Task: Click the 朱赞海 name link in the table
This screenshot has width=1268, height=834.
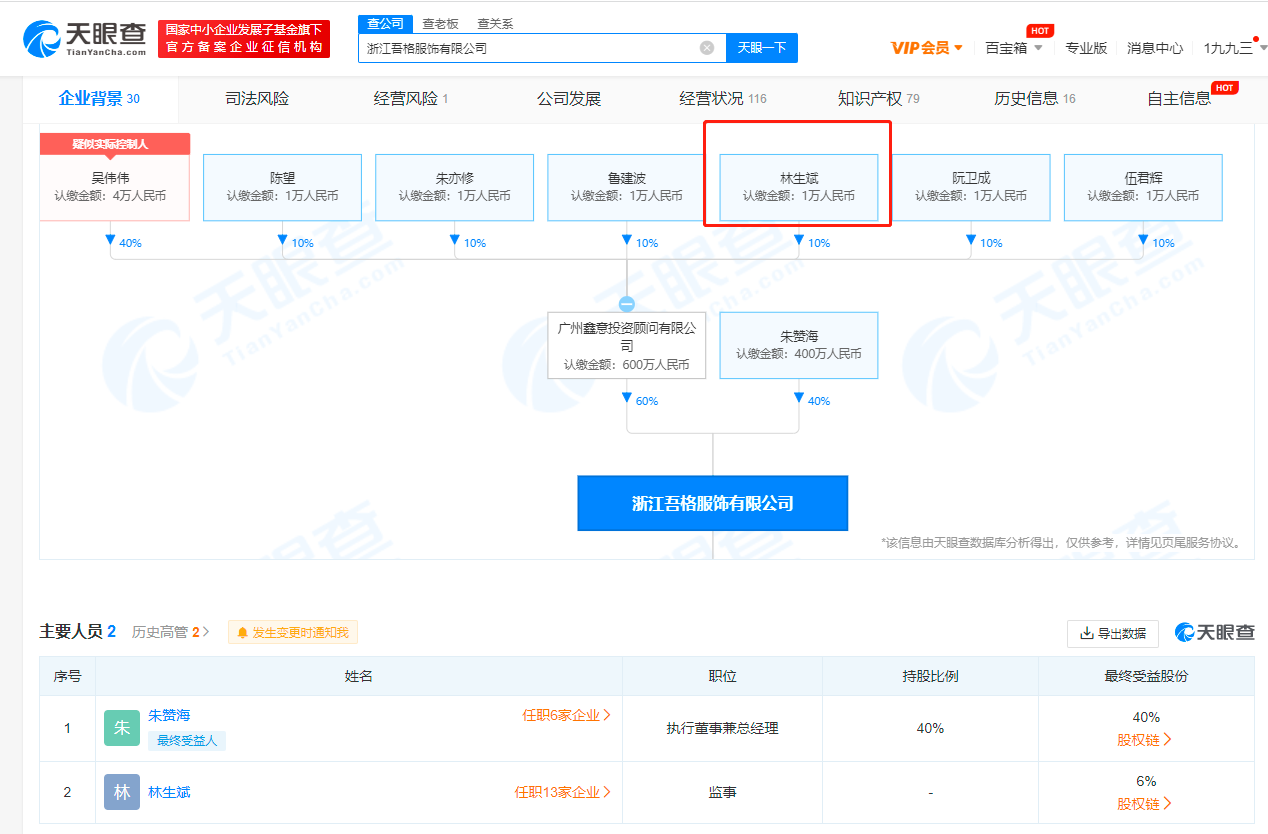Action: point(169,715)
